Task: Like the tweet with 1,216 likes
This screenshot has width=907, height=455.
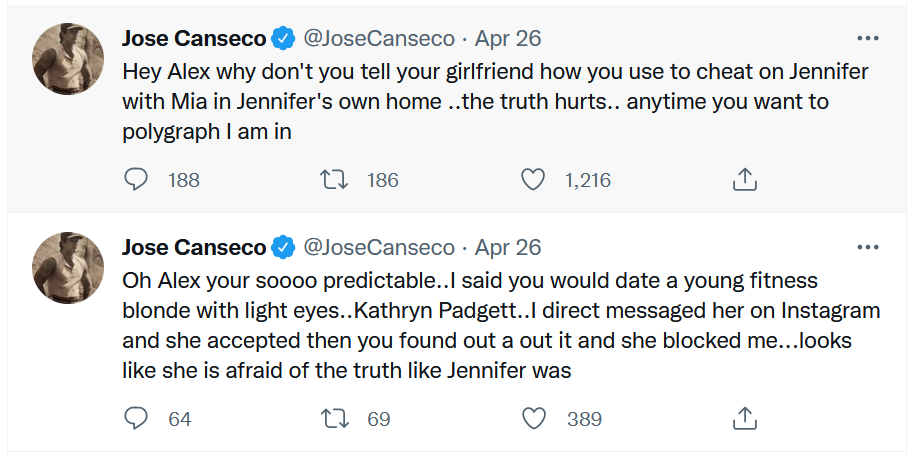Action: (533, 180)
